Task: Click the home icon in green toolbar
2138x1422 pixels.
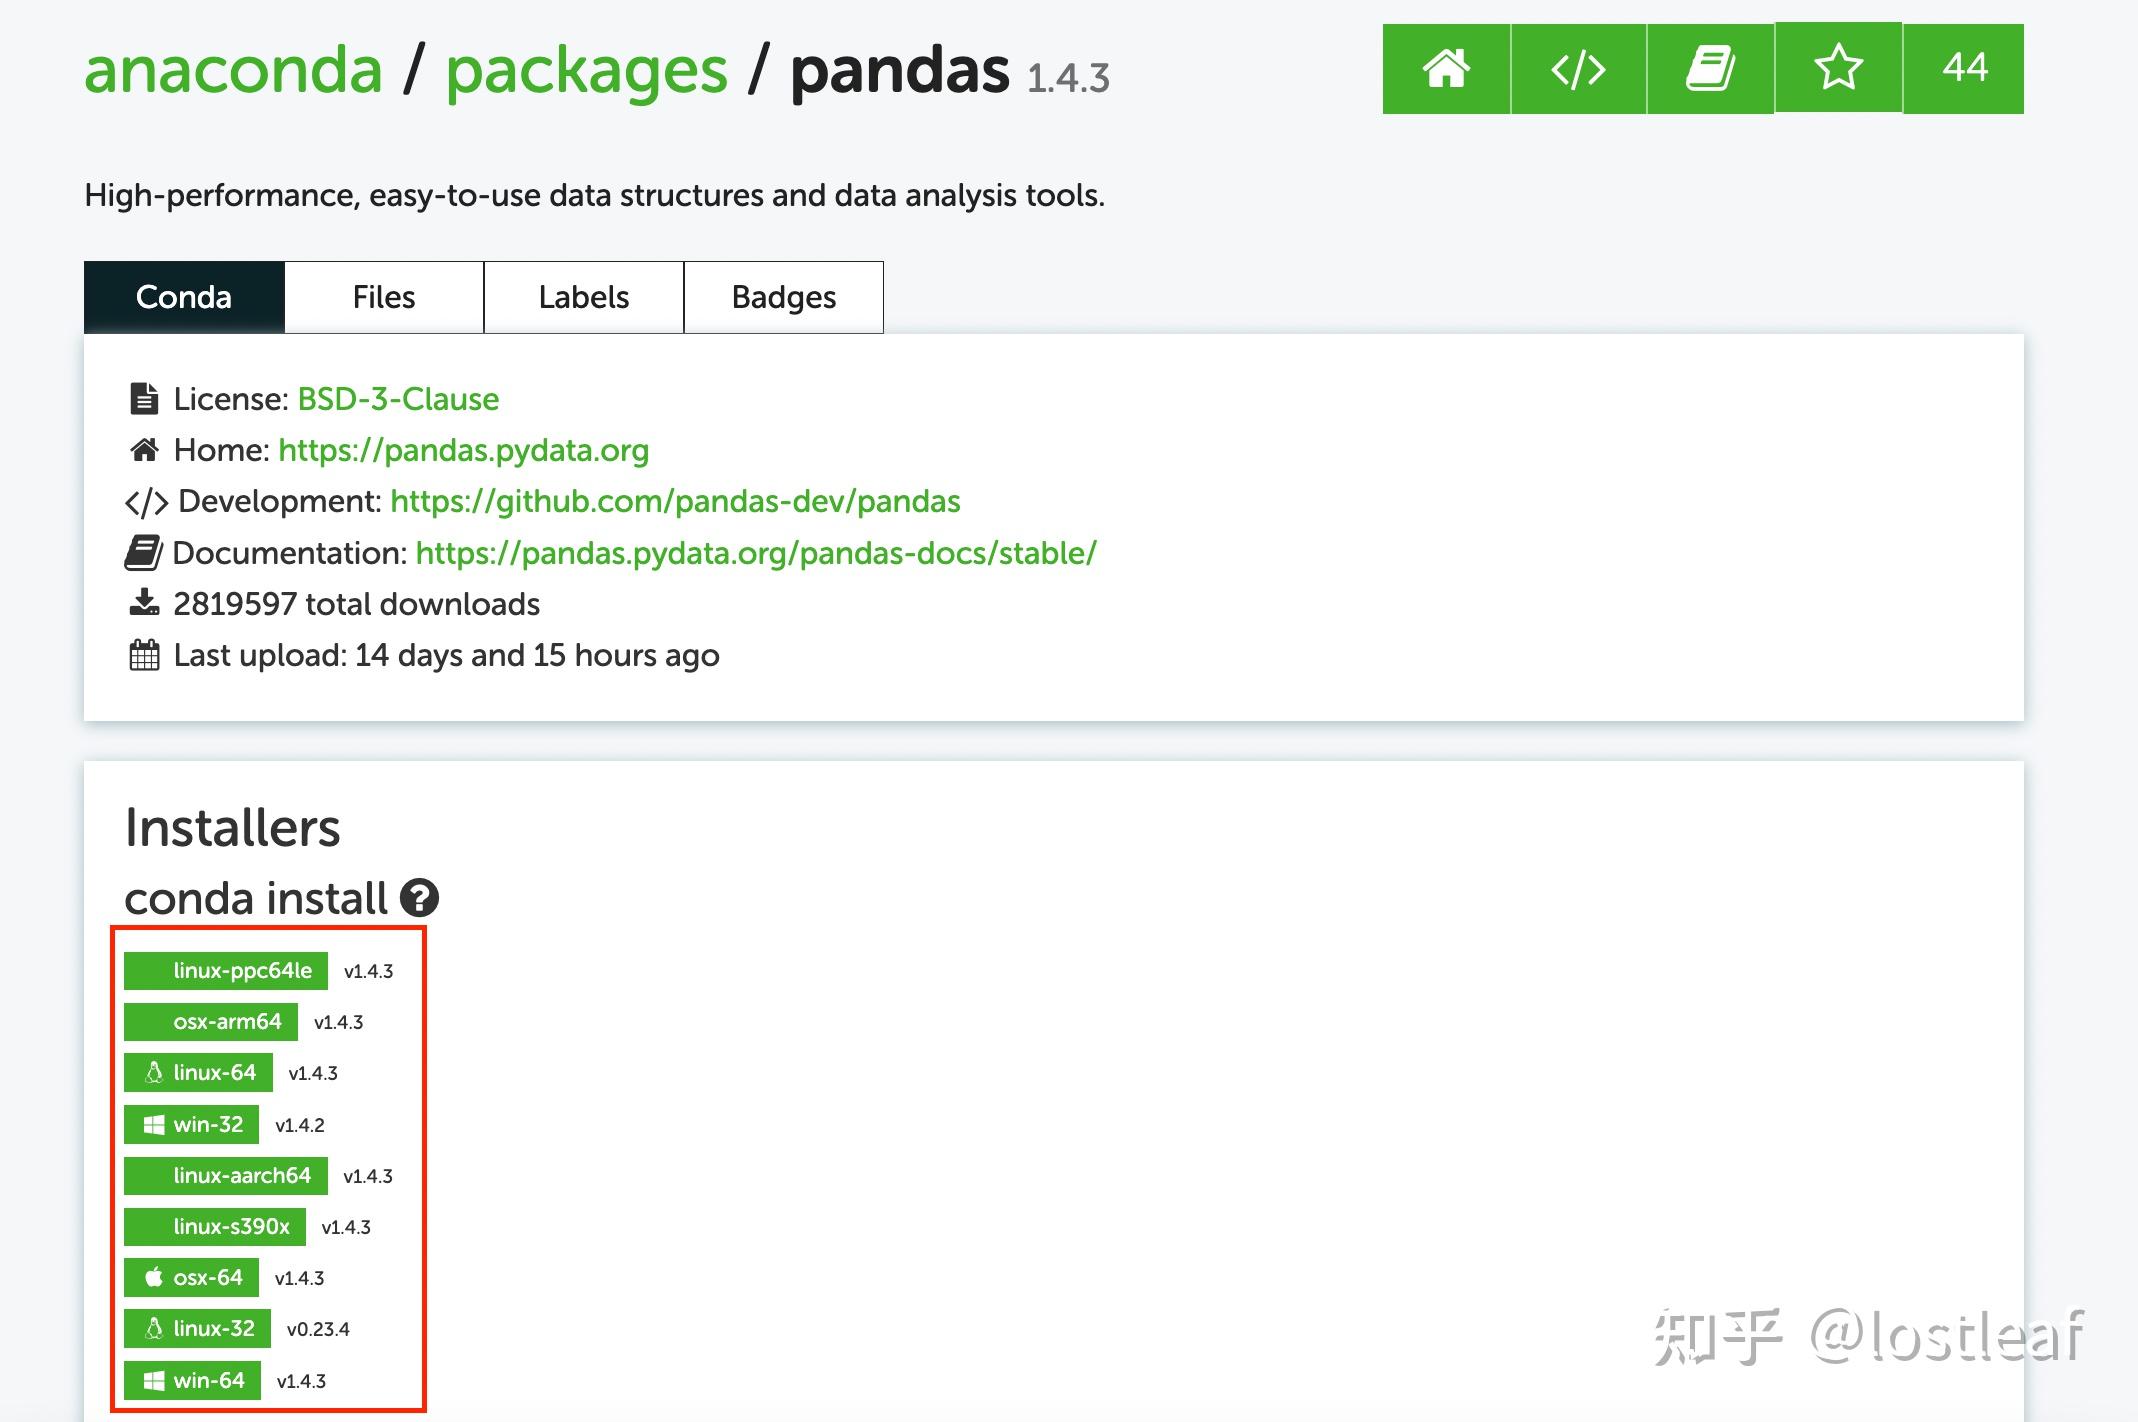Action: [1446, 69]
